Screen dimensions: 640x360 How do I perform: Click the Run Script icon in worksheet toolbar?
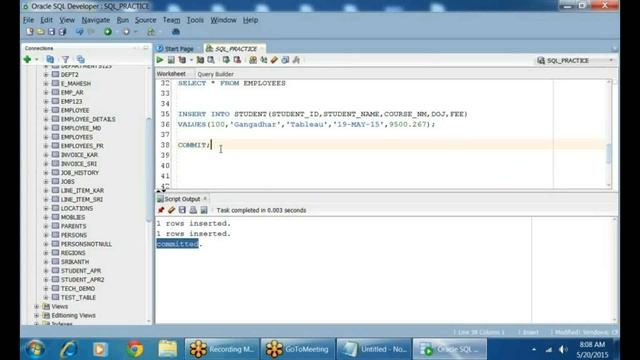click(x=171, y=60)
